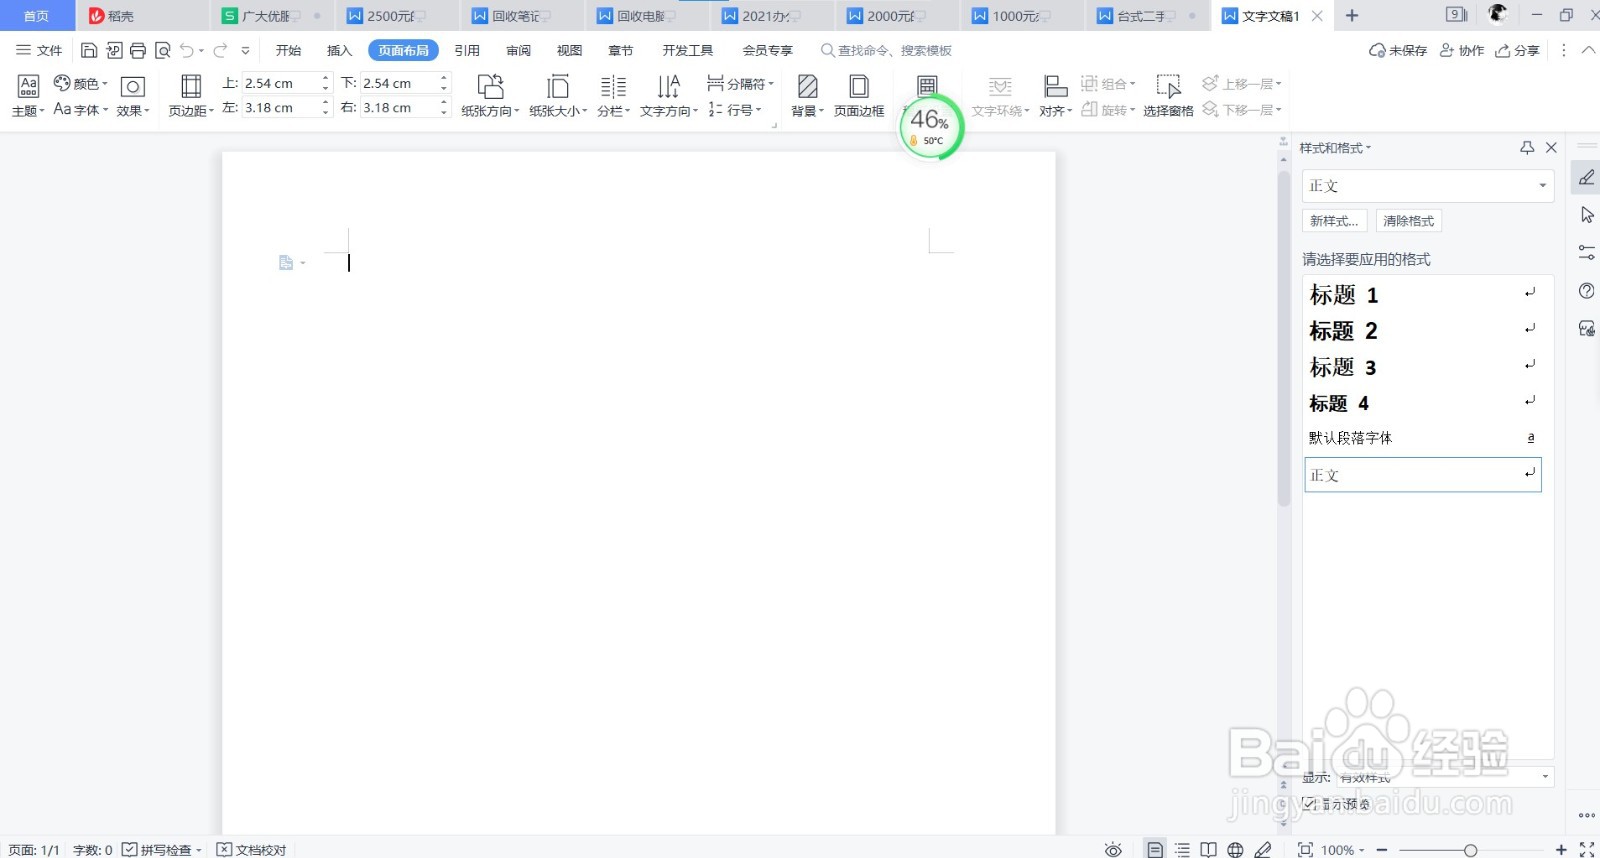Click the help question mark sidebar icon
Image resolution: width=1600 pixels, height=858 pixels.
tap(1586, 291)
